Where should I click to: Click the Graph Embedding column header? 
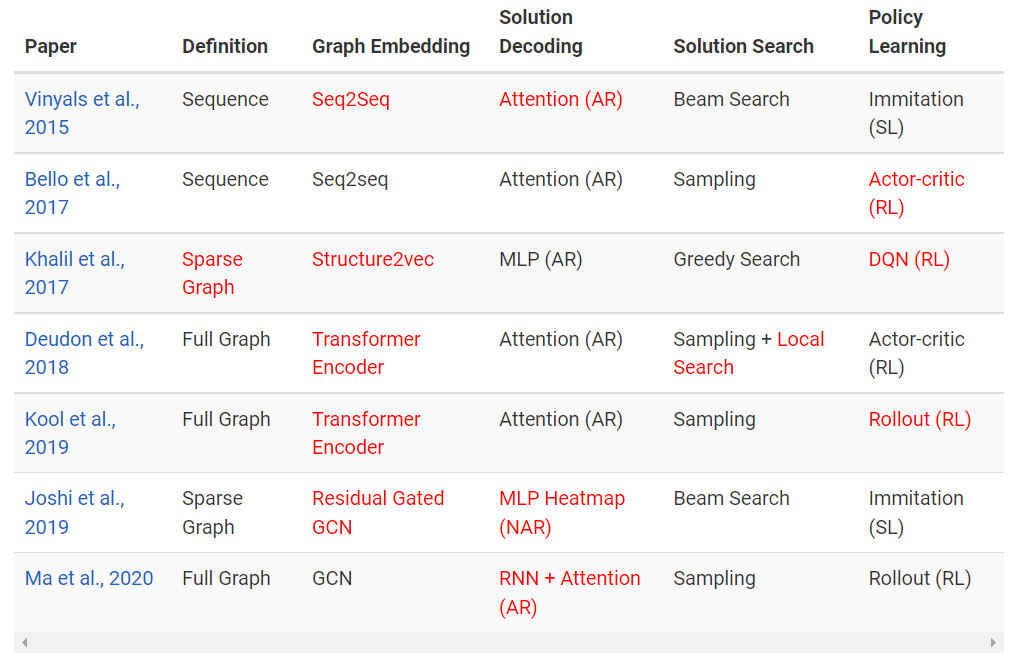391,47
